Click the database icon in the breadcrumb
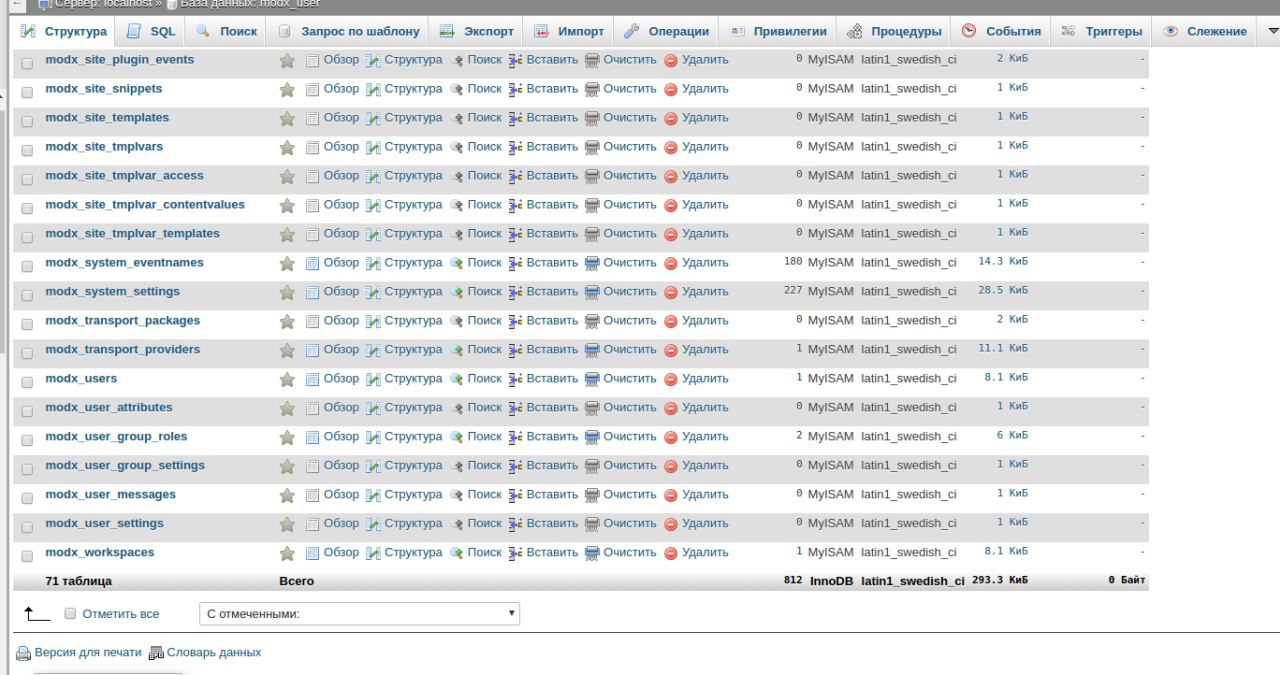This screenshot has width=1280, height=675. (172, 4)
